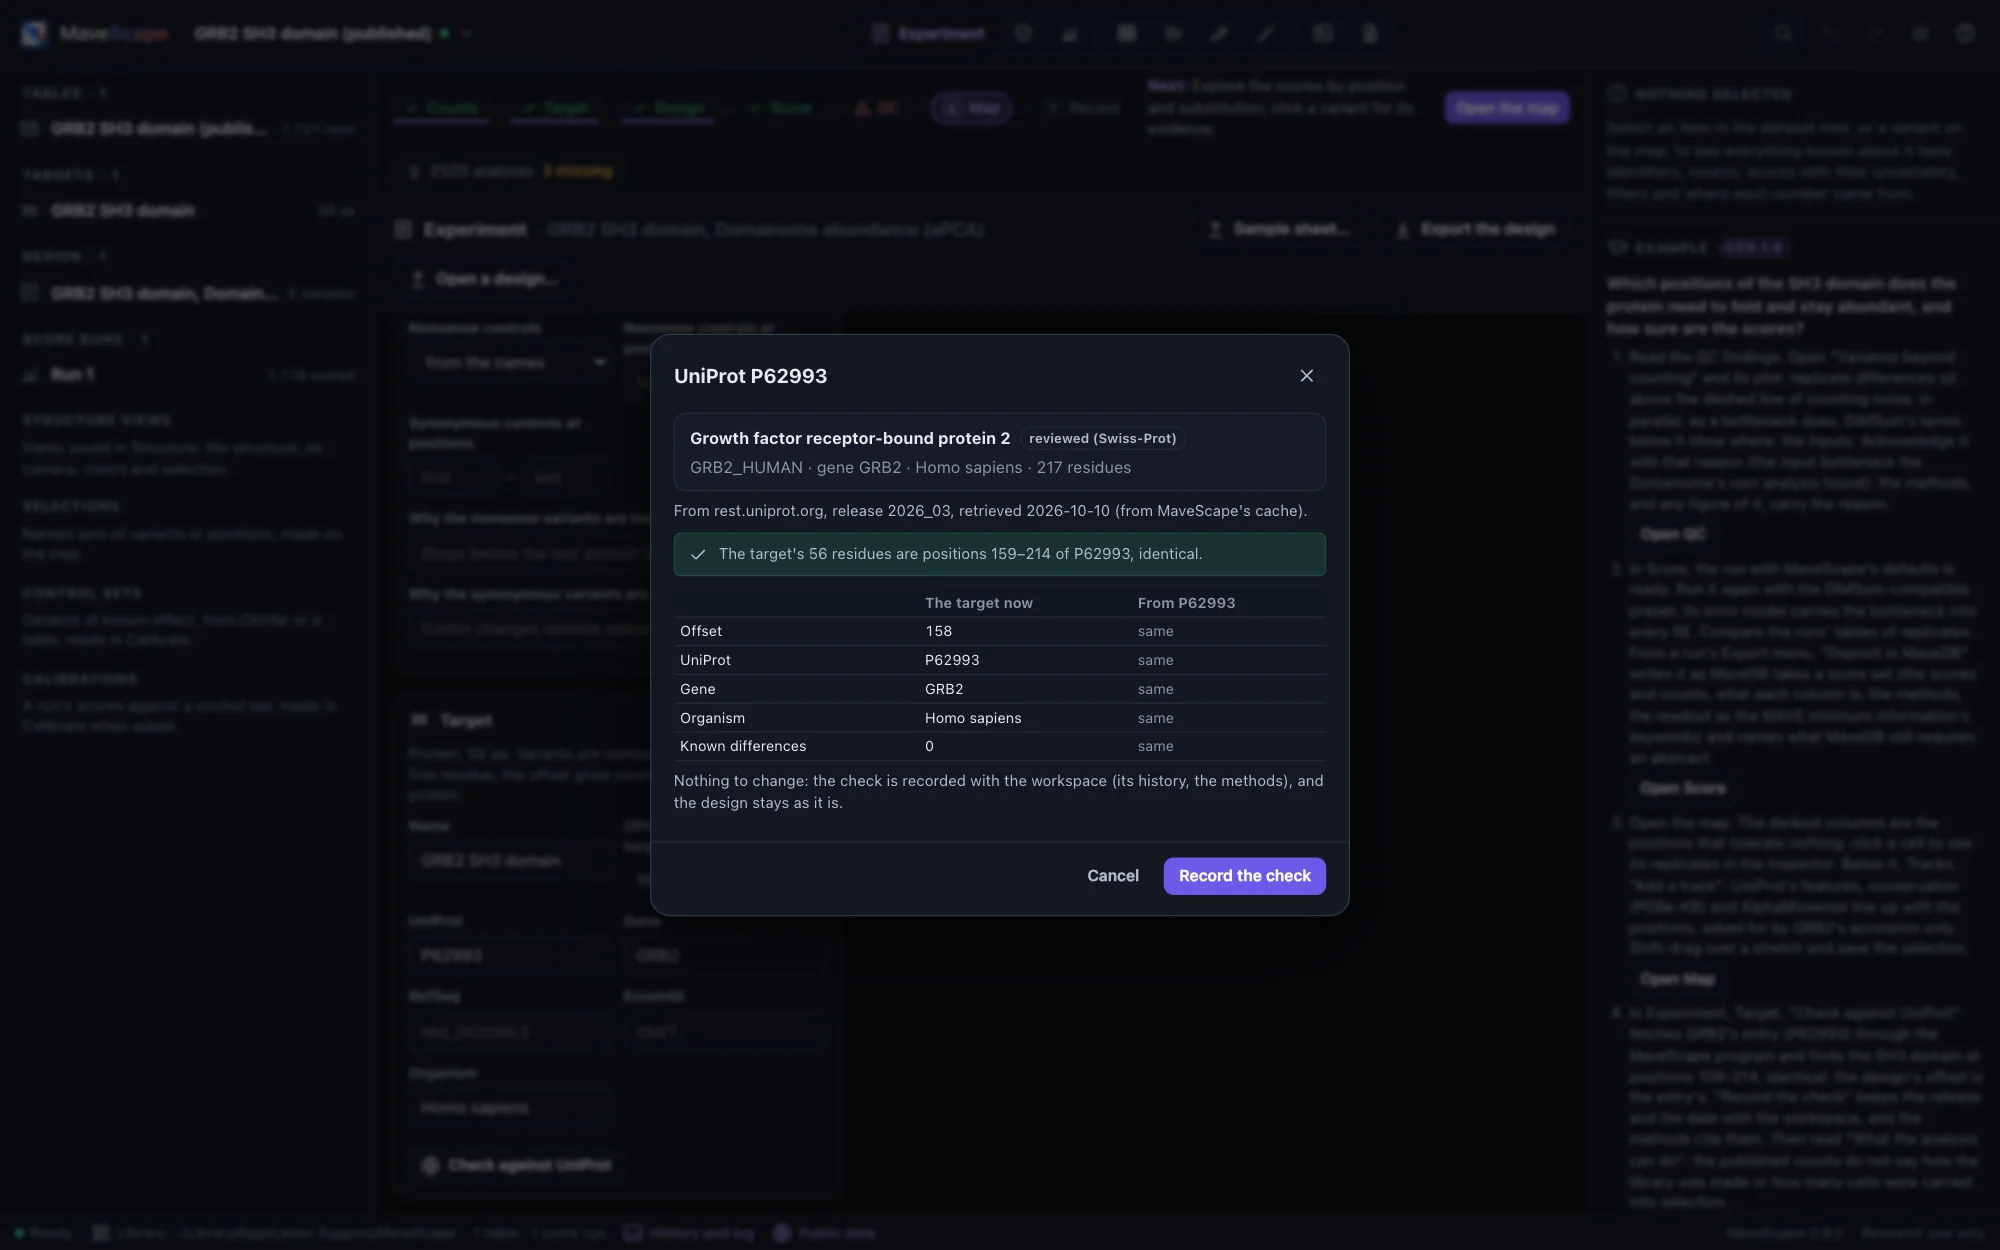Open History and log in the status bar
The height and width of the screenshot is (1250, 2000).
(689, 1233)
